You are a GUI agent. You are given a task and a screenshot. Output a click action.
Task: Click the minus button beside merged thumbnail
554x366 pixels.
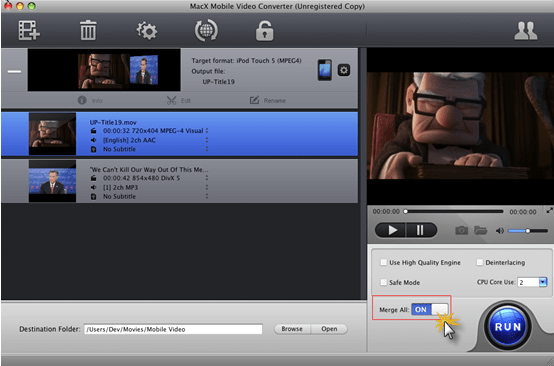[14, 72]
